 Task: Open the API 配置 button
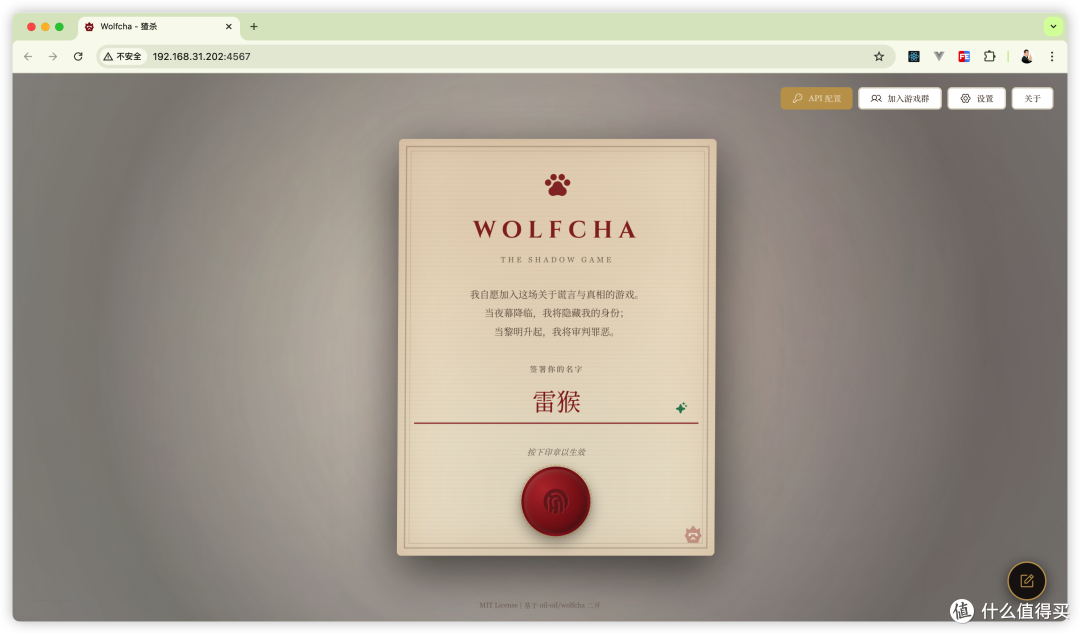coord(816,99)
